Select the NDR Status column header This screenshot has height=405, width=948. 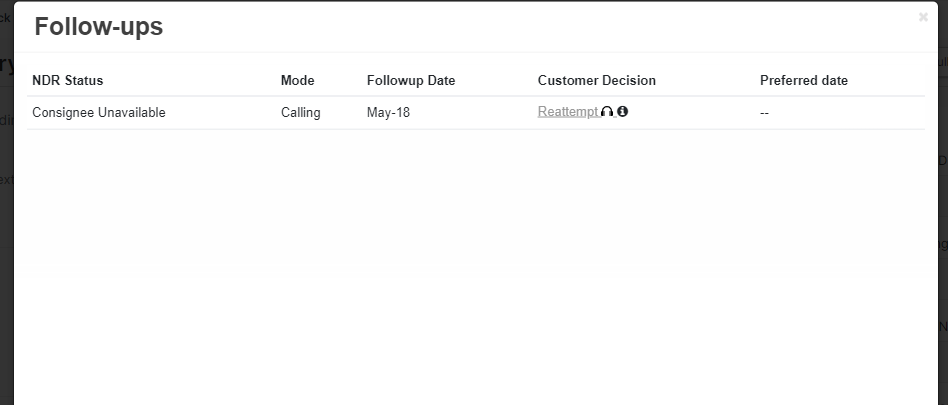click(68, 80)
